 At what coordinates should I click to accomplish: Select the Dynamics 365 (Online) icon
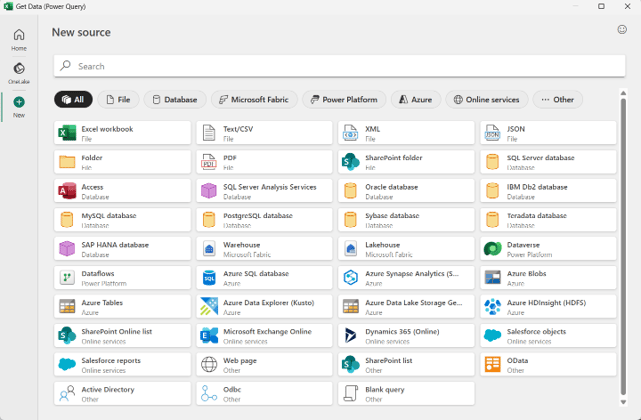[x=351, y=336]
